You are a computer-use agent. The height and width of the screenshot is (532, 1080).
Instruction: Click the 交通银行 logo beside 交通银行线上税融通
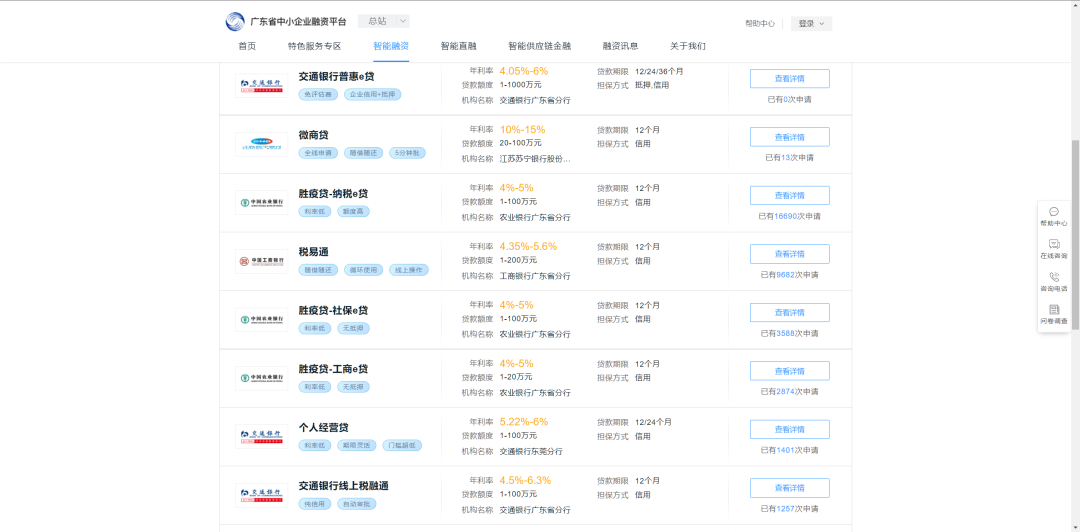(x=262, y=495)
